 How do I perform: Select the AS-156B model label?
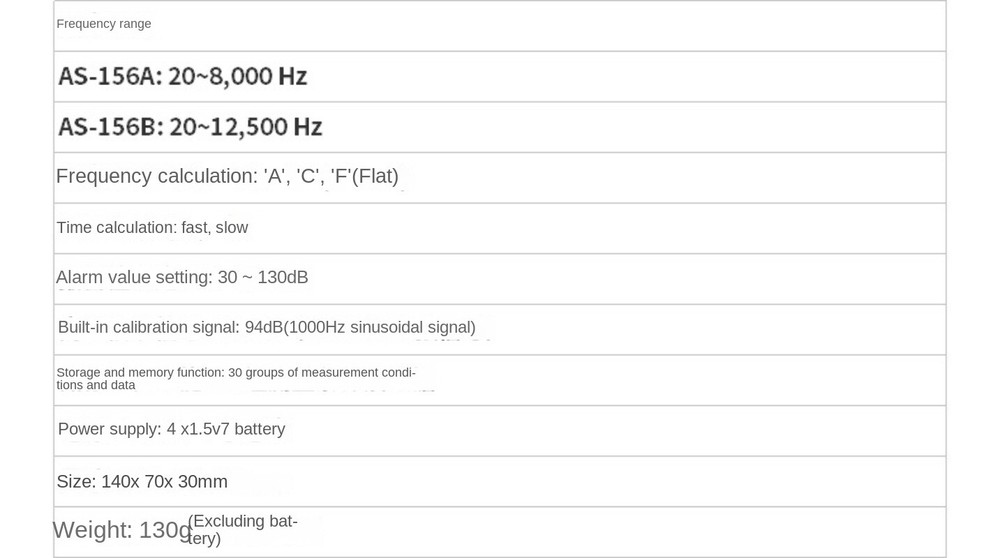108,127
